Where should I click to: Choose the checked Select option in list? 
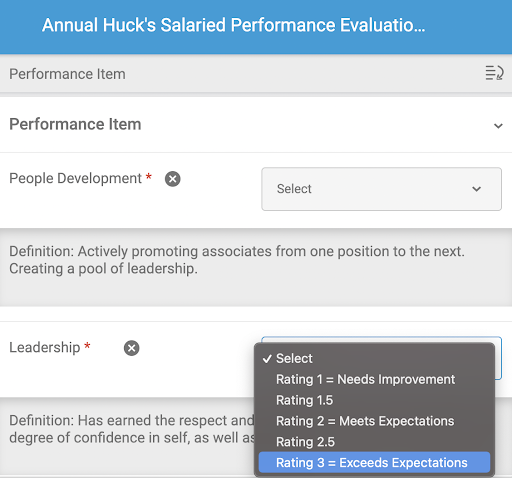click(374, 359)
